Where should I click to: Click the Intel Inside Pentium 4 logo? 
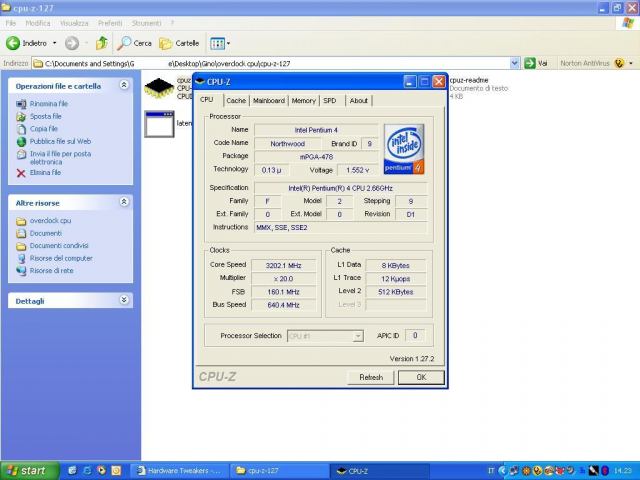(x=404, y=149)
